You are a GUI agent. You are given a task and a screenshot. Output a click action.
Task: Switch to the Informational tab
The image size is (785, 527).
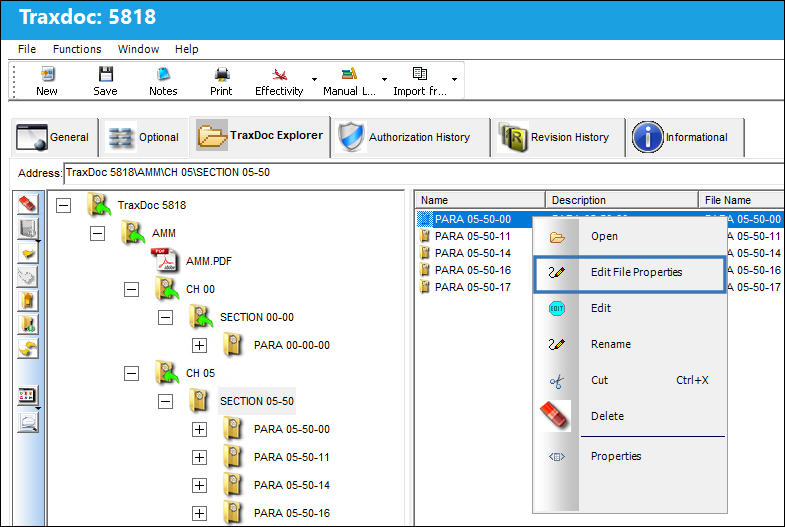point(685,137)
